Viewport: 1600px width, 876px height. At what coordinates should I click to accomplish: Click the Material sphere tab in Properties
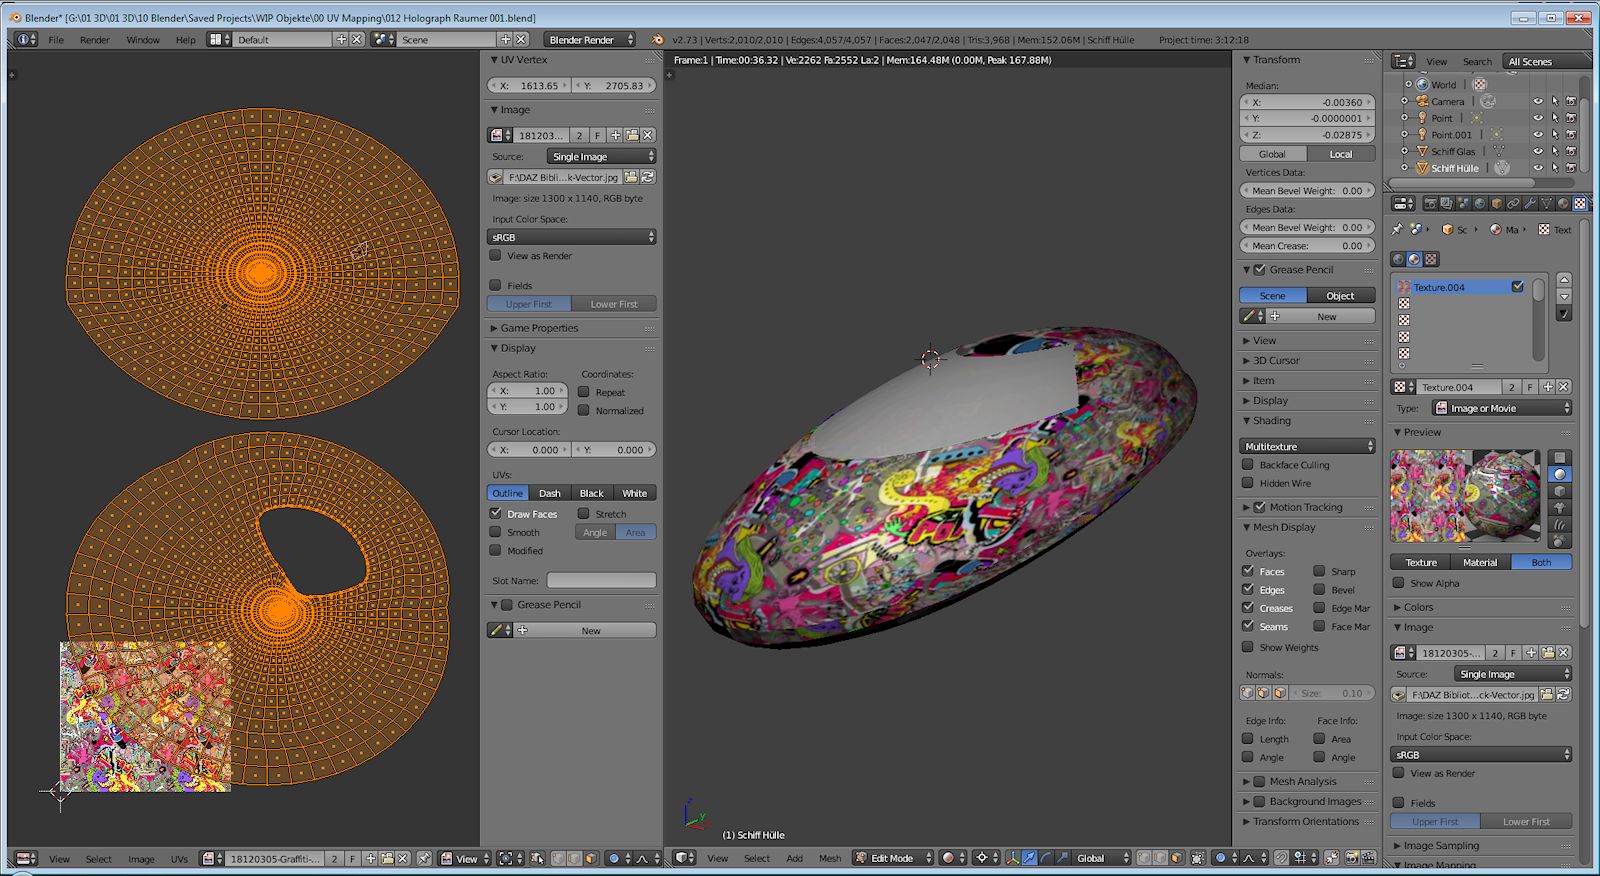pos(1563,203)
